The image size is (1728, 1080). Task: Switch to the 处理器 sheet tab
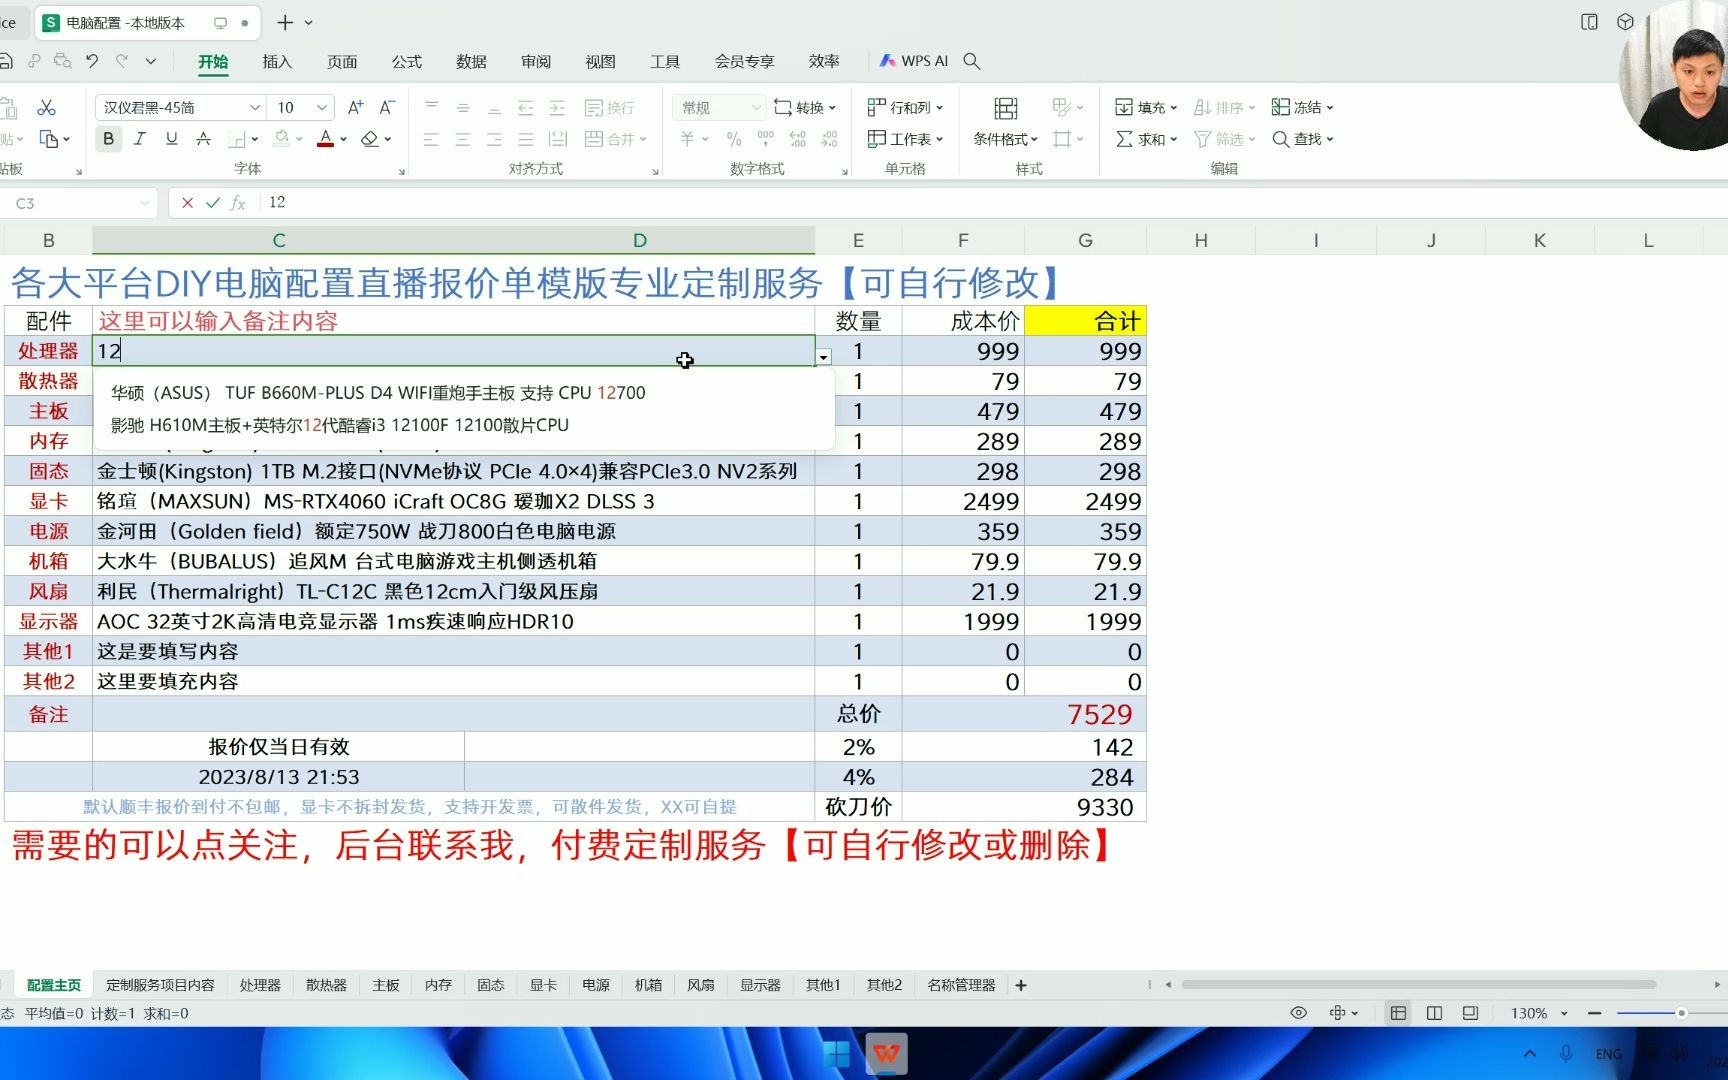pyautogui.click(x=260, y=985)
